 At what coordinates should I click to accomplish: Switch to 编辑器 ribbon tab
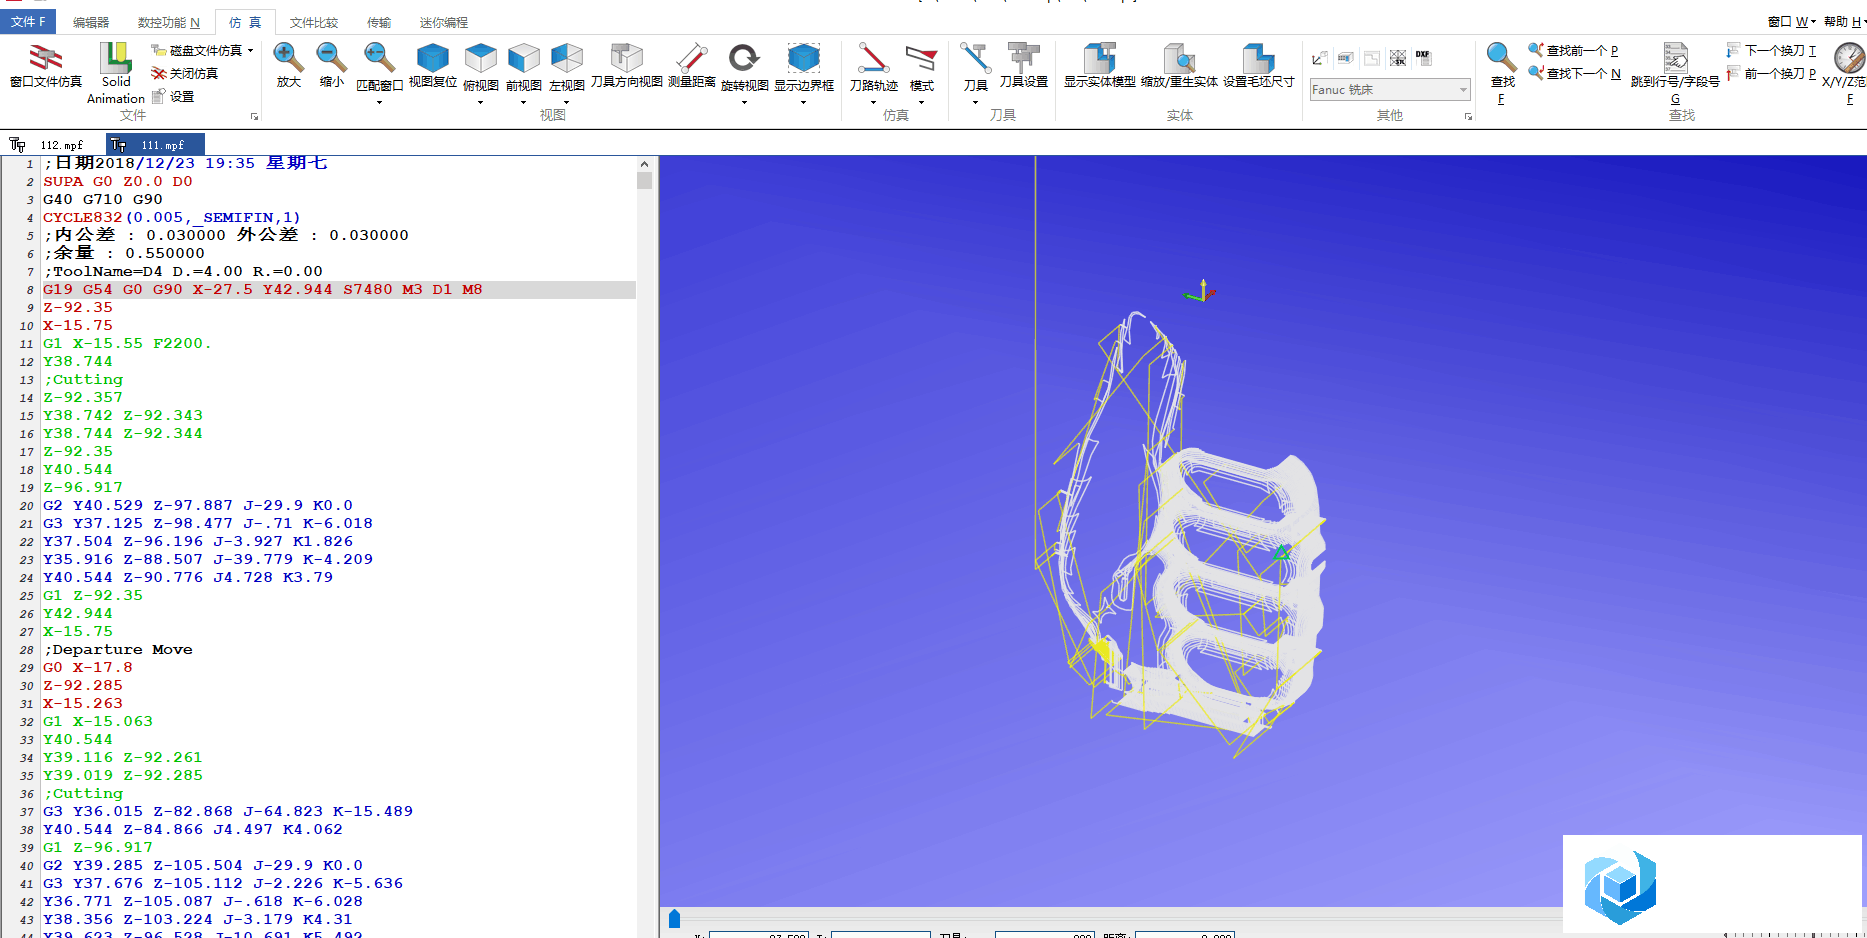coord(91,22)
